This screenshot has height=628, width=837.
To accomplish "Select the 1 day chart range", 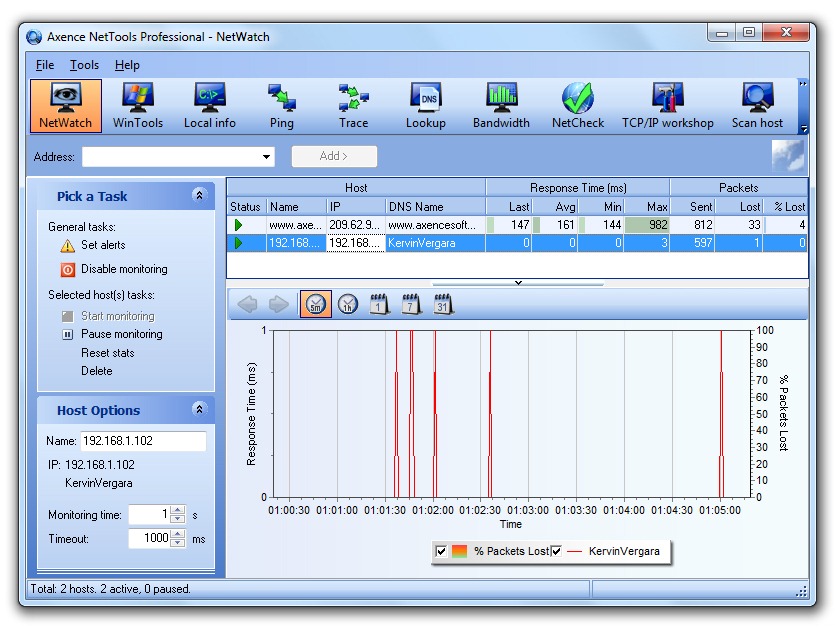I will (x=380, y=304).
